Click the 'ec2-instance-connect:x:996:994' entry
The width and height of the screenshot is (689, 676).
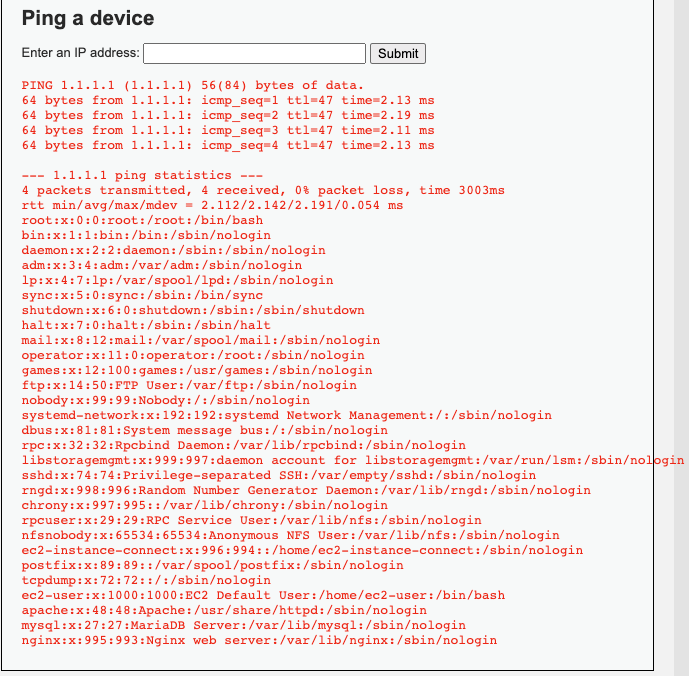[x=302, y=549]
